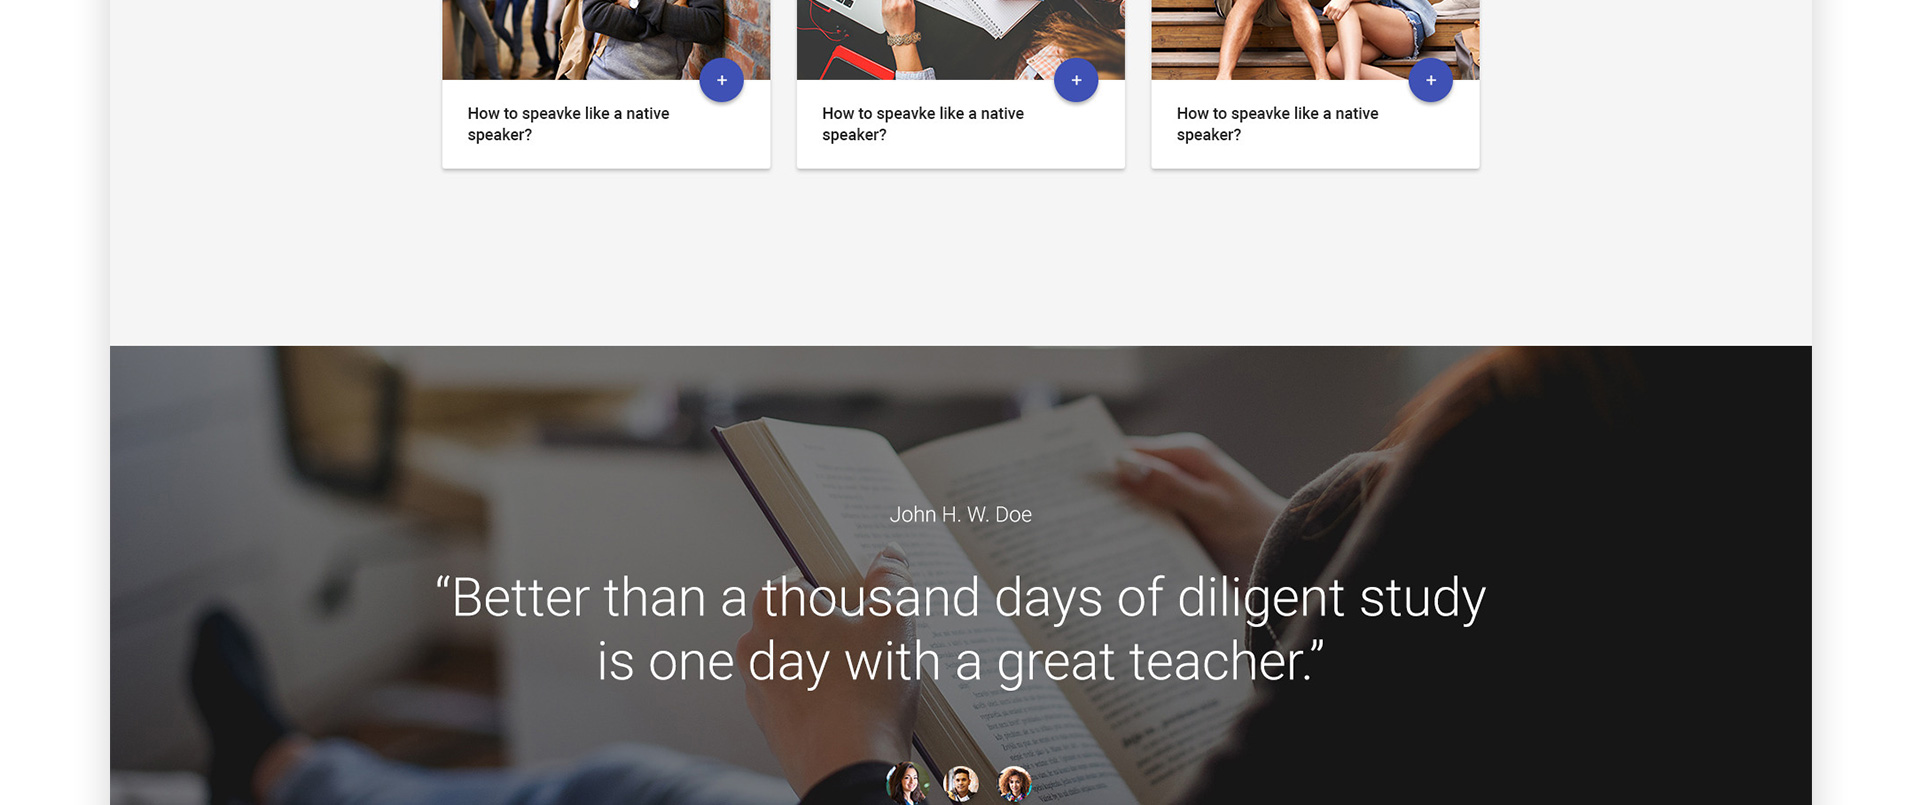Tap the plus button on the middle card
The width and height of the screenshot is (1920, 805).
pos(1076,80)
